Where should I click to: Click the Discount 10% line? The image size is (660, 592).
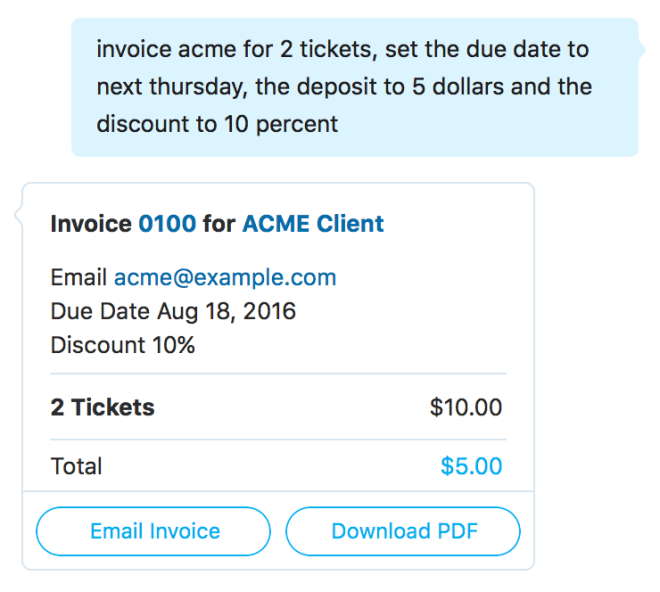pos(122,345)
